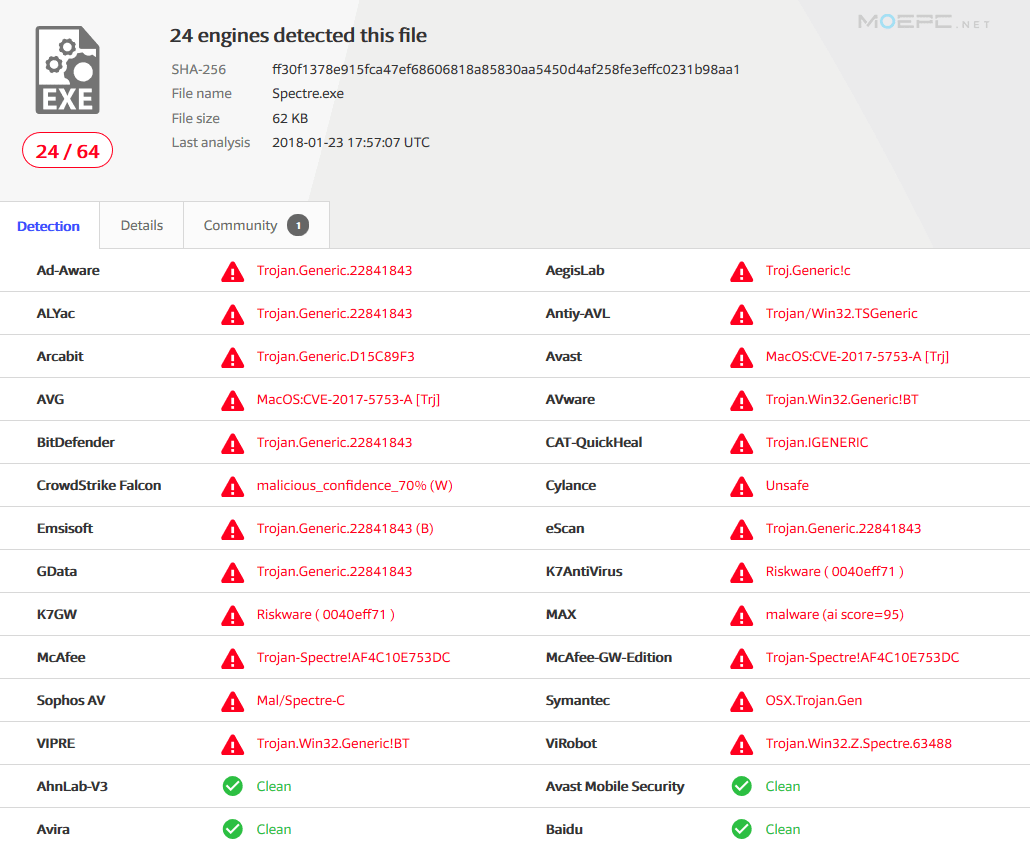Click the warning icon next to Cylance

tap(742, 486)
